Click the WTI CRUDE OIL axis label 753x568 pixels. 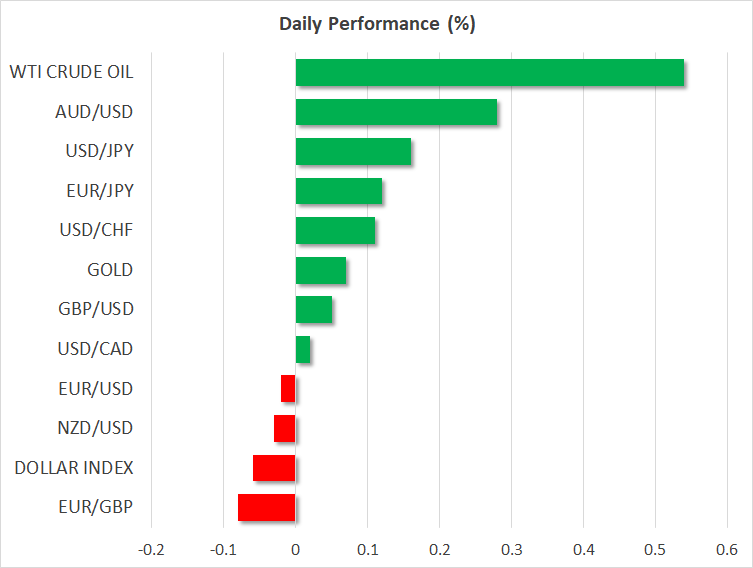71,73
